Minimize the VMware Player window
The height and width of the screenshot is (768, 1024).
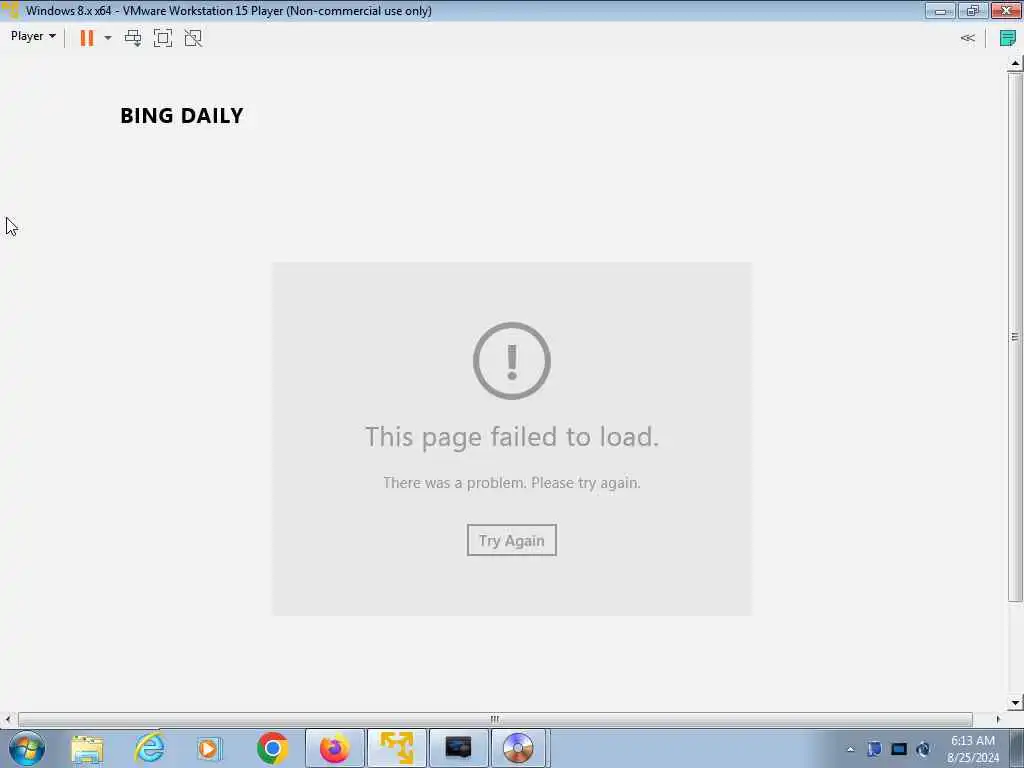(940, 10)
